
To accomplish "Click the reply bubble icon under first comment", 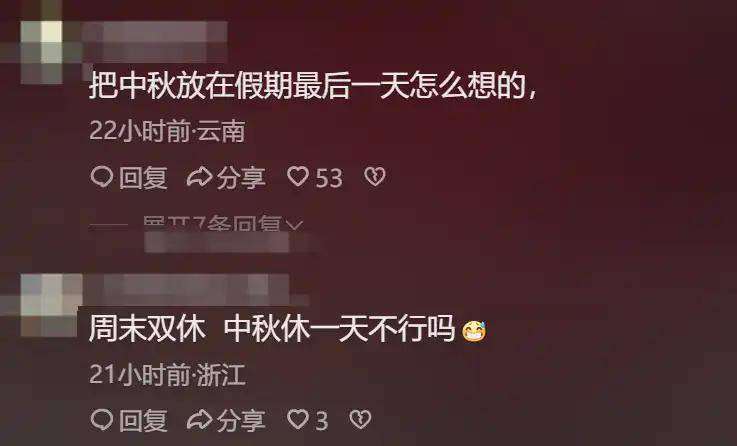I will tap(102, 177).
